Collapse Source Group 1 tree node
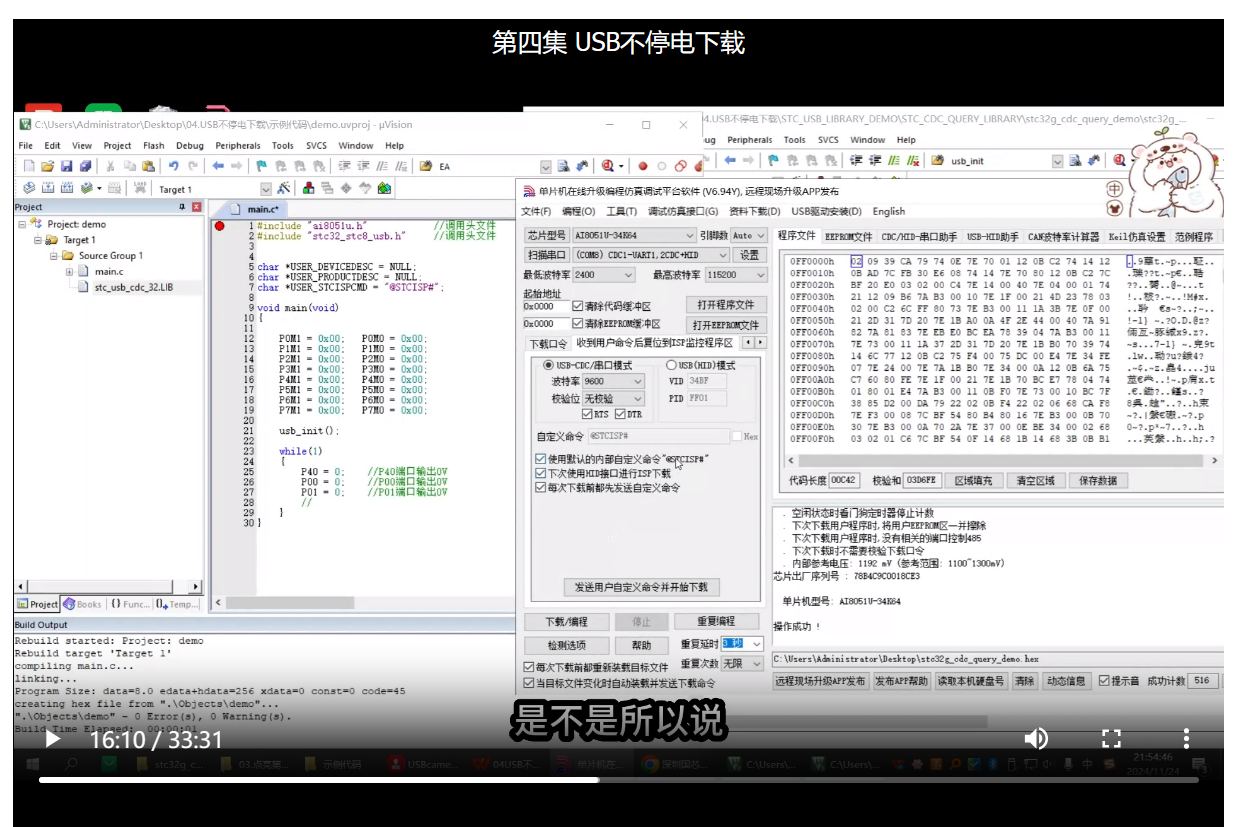 click(55, 256)
